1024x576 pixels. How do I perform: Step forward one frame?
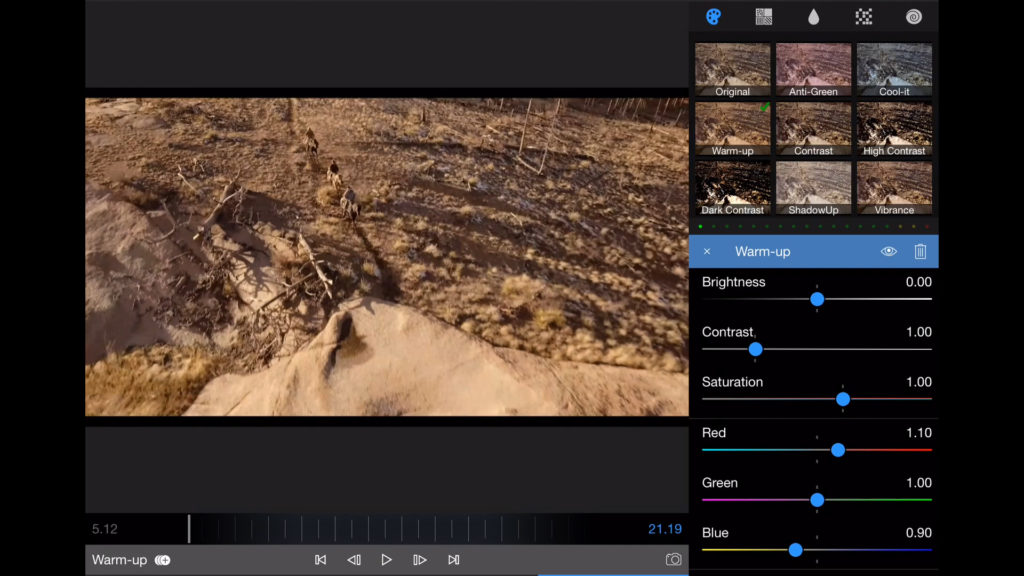(420, 560)
